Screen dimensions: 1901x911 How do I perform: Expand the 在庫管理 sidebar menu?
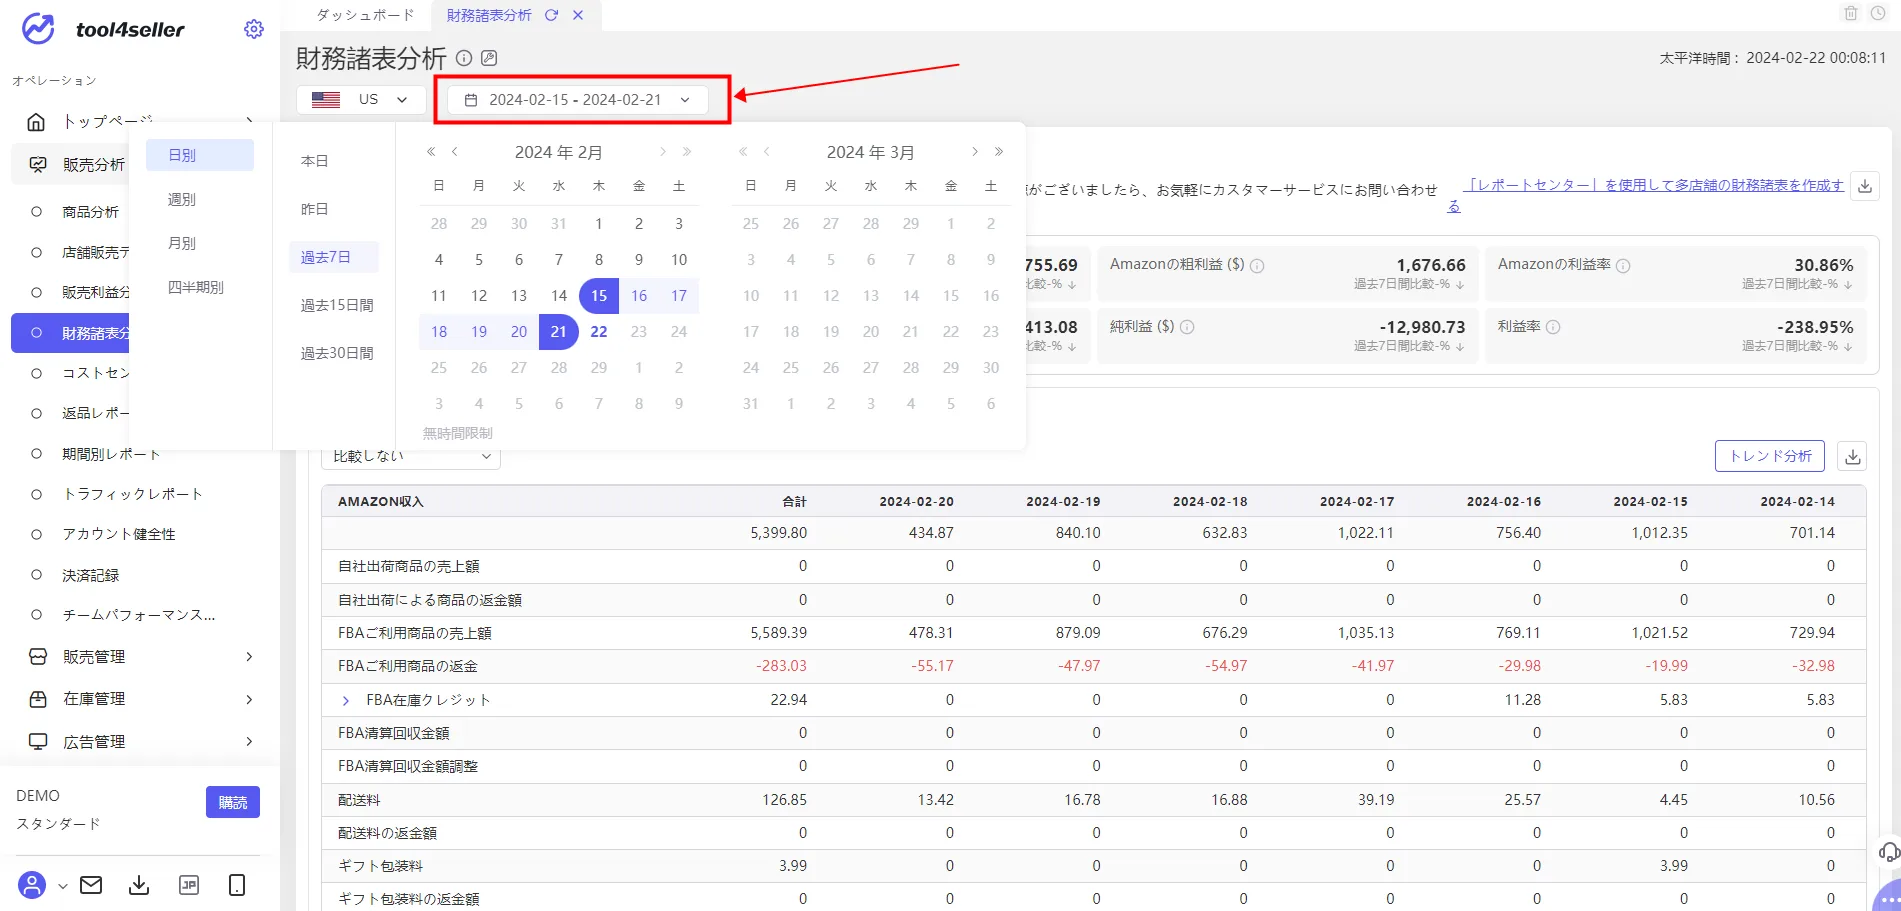(249, 699)
